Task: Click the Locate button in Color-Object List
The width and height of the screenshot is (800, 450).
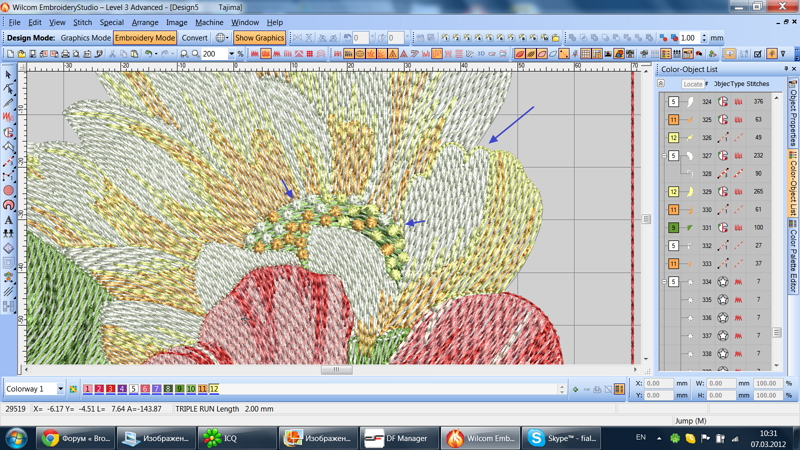Action: [692, 84]
